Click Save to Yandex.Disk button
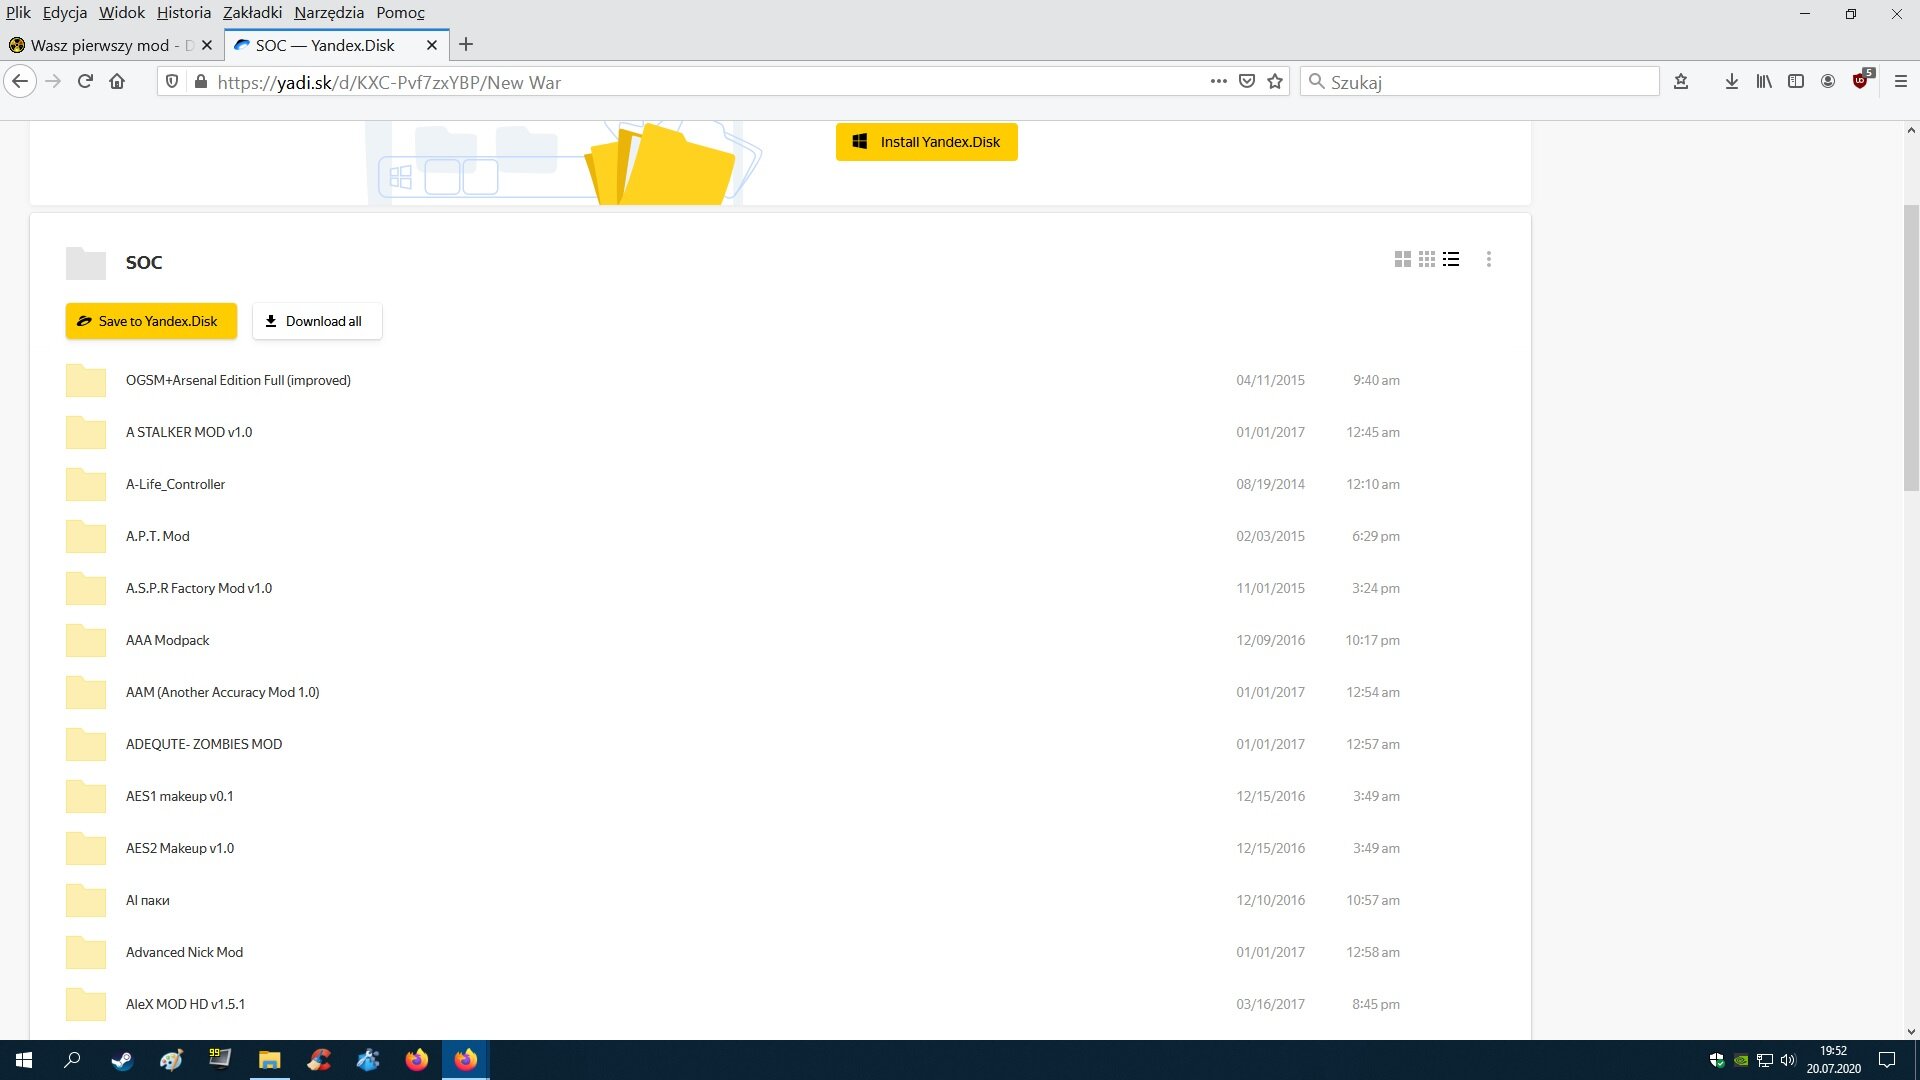1920x1080 pixels. 151,321
